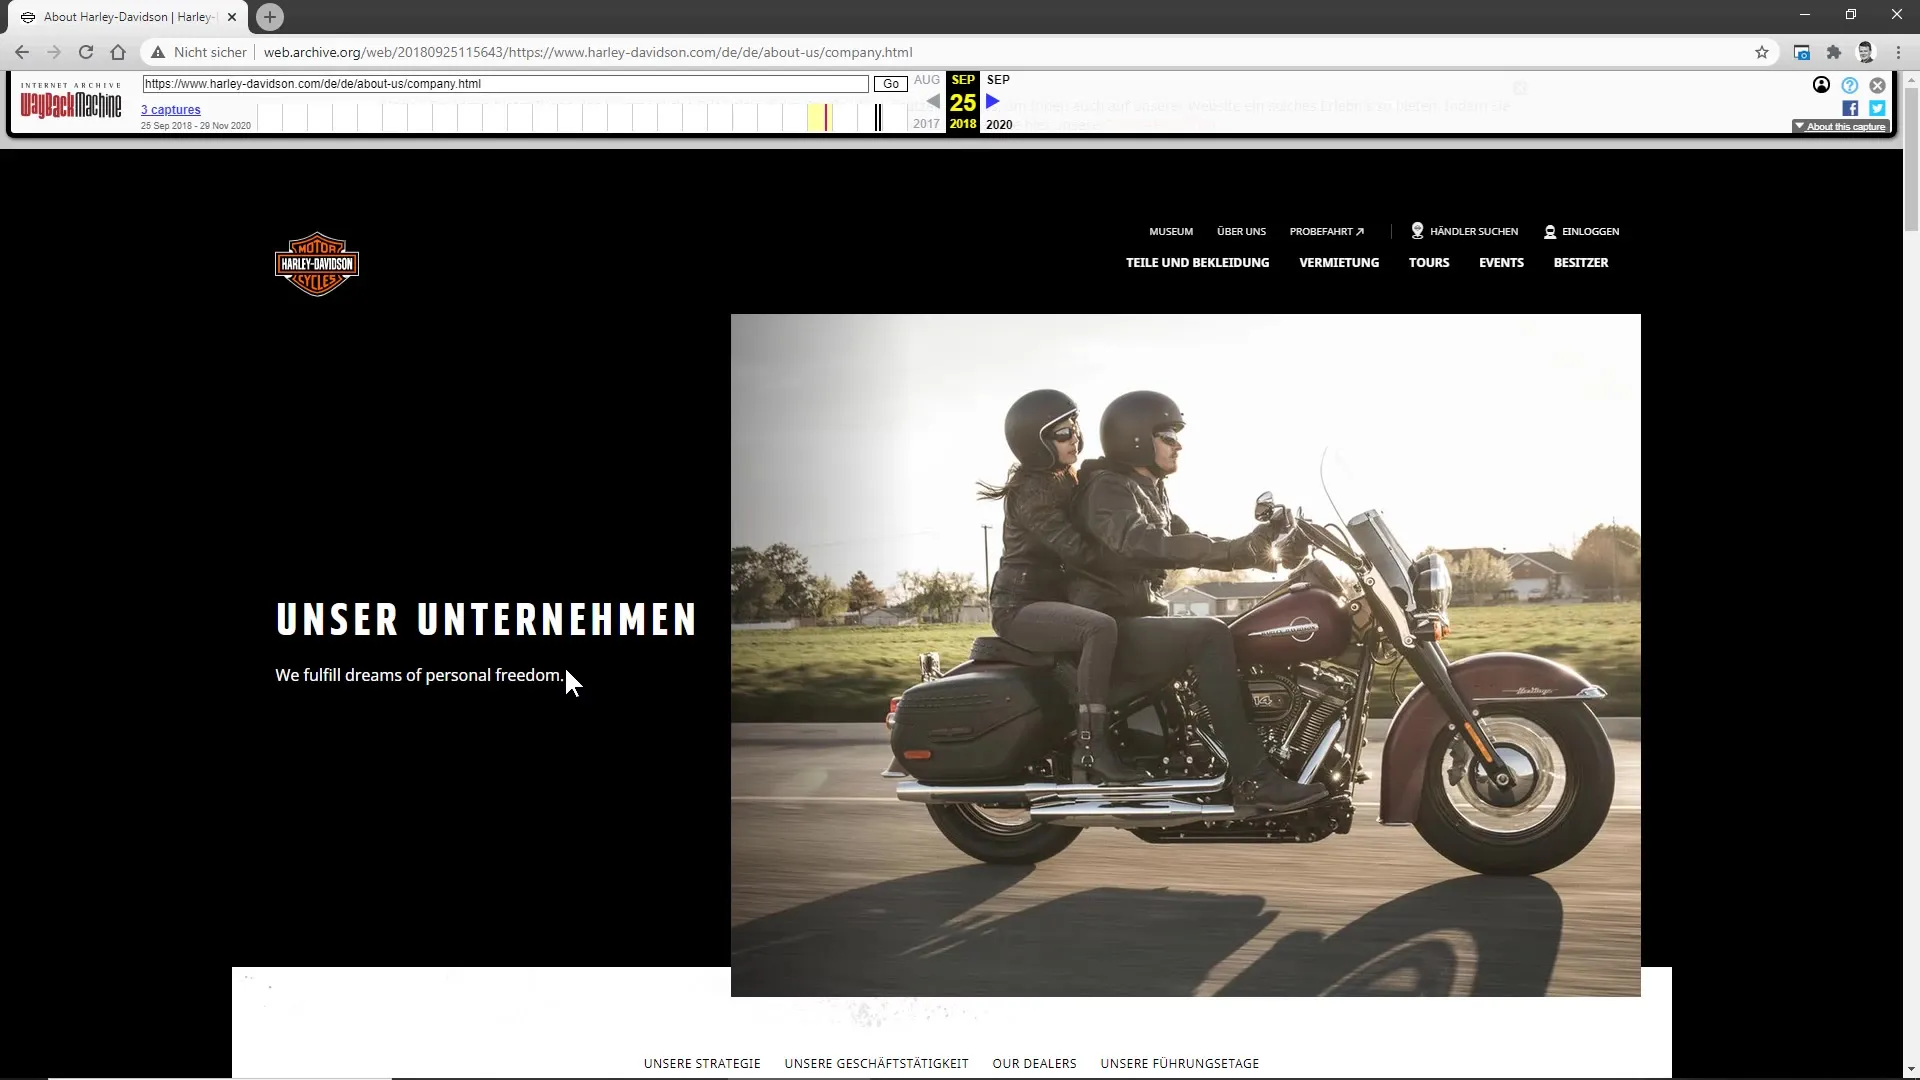This screenshot has height=1080, width=1920.
Task: Jump to UNSERE STRATEGIE section
Action: point(702,1063)
